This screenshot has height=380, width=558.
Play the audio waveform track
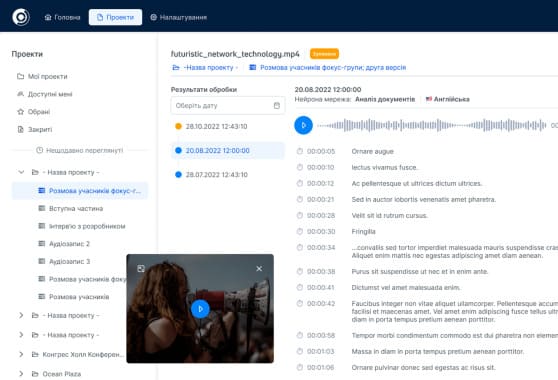point(303,125)
